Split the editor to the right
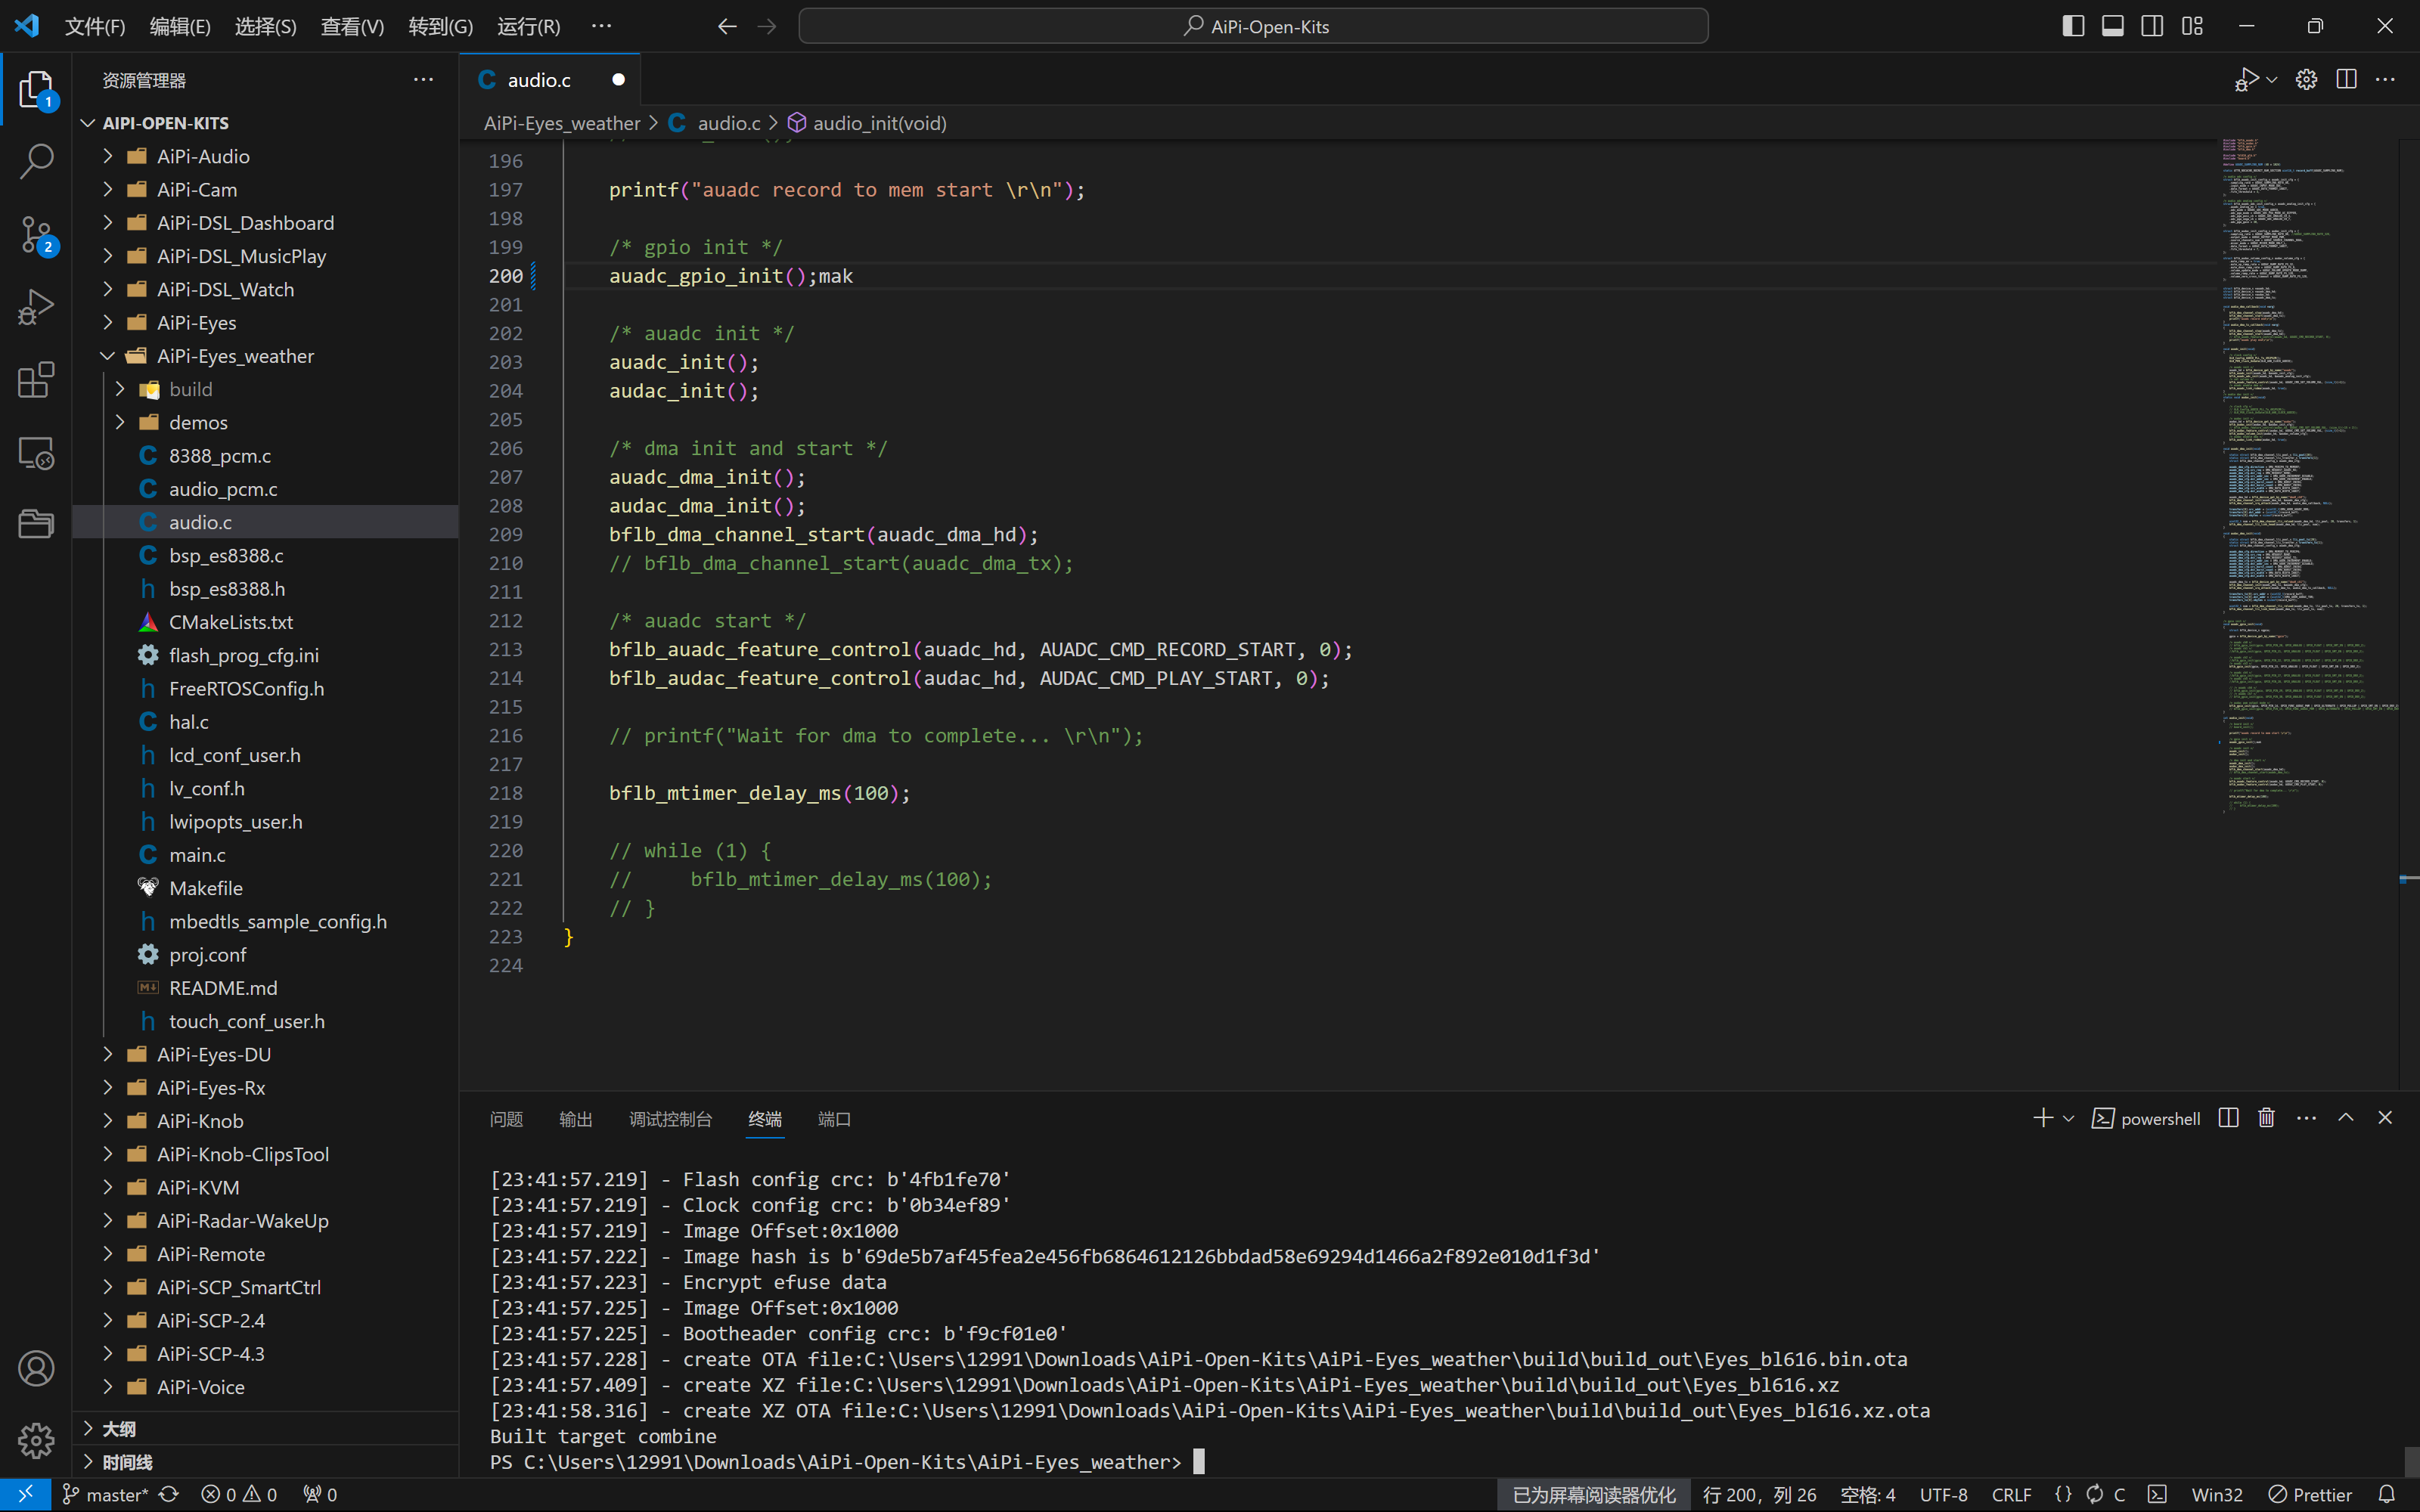The image size is (2420, 1512). (x=2346, y=80)
